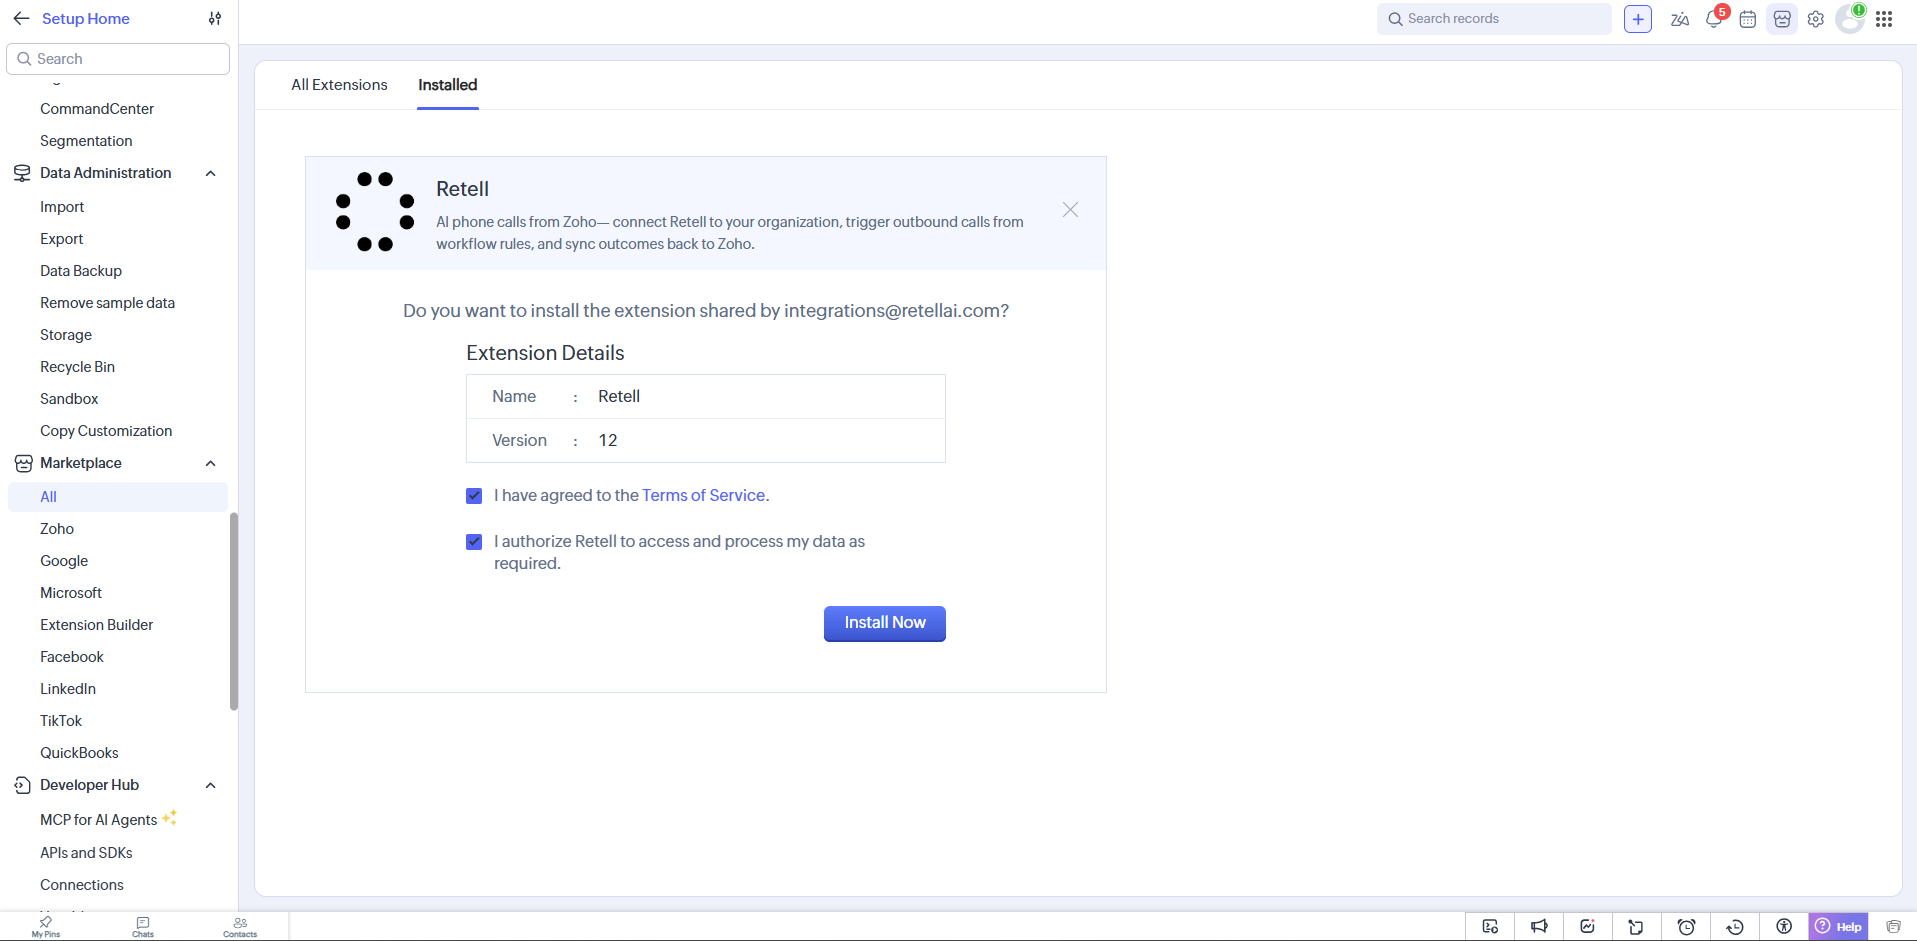Click the alarm clock reminders icon
The height and width of the screenshot is (941, 1917).
tap(1686, 926)
